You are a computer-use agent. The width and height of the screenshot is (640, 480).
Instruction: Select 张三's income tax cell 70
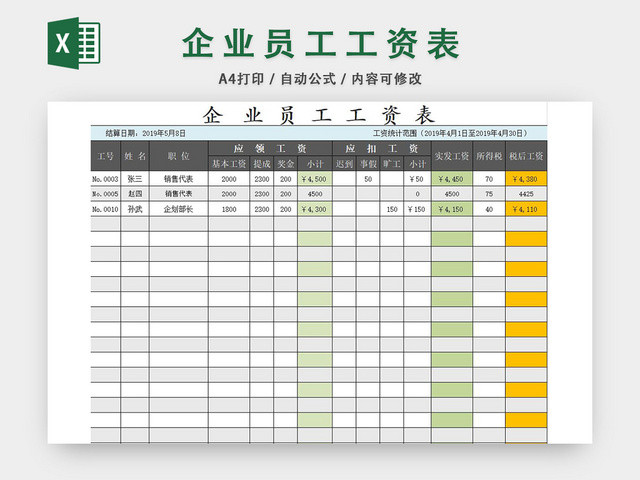tap(489, 179)
